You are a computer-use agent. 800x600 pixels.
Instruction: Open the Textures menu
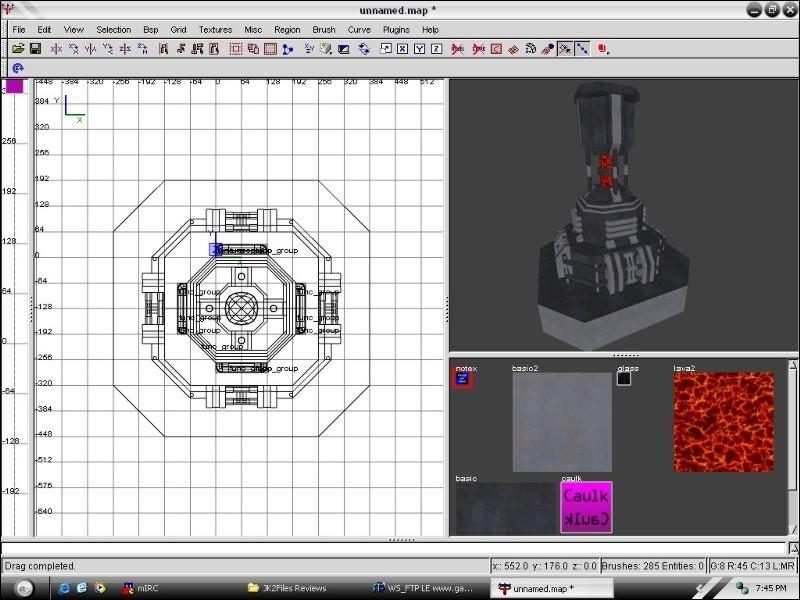[x=214, y=30]
